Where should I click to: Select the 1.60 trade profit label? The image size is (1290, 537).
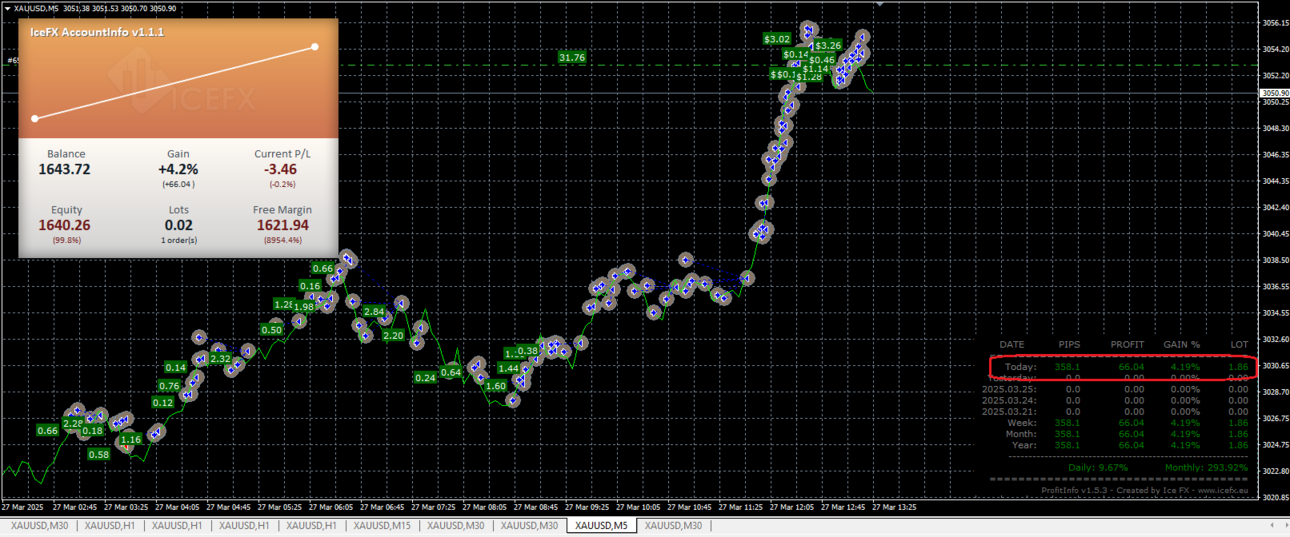pos(495,386)
